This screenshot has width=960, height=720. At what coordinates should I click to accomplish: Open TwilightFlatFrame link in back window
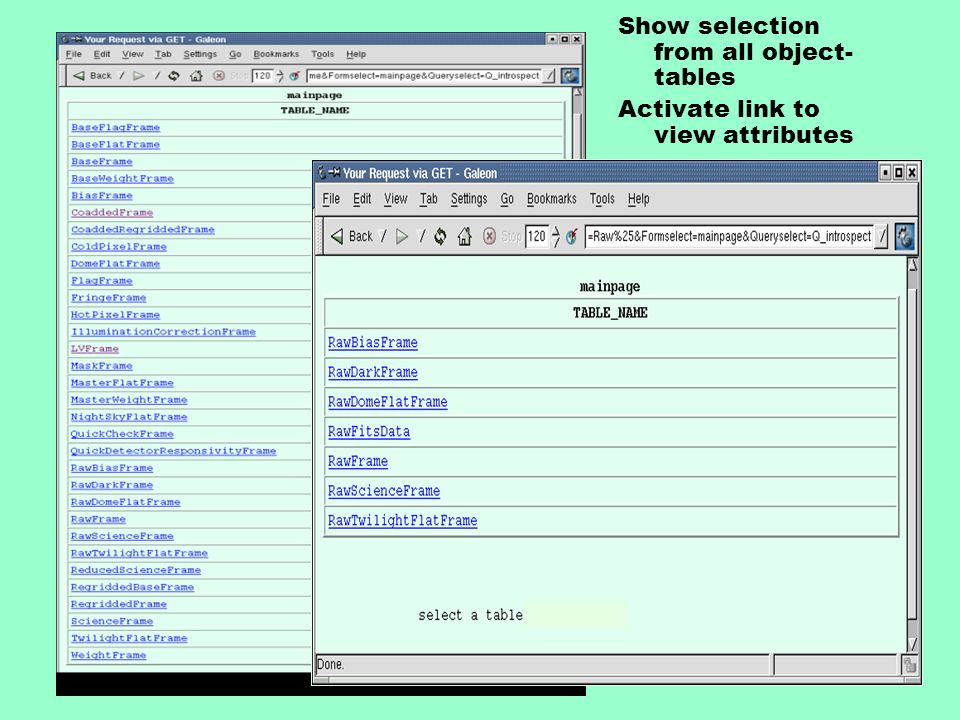129,638
